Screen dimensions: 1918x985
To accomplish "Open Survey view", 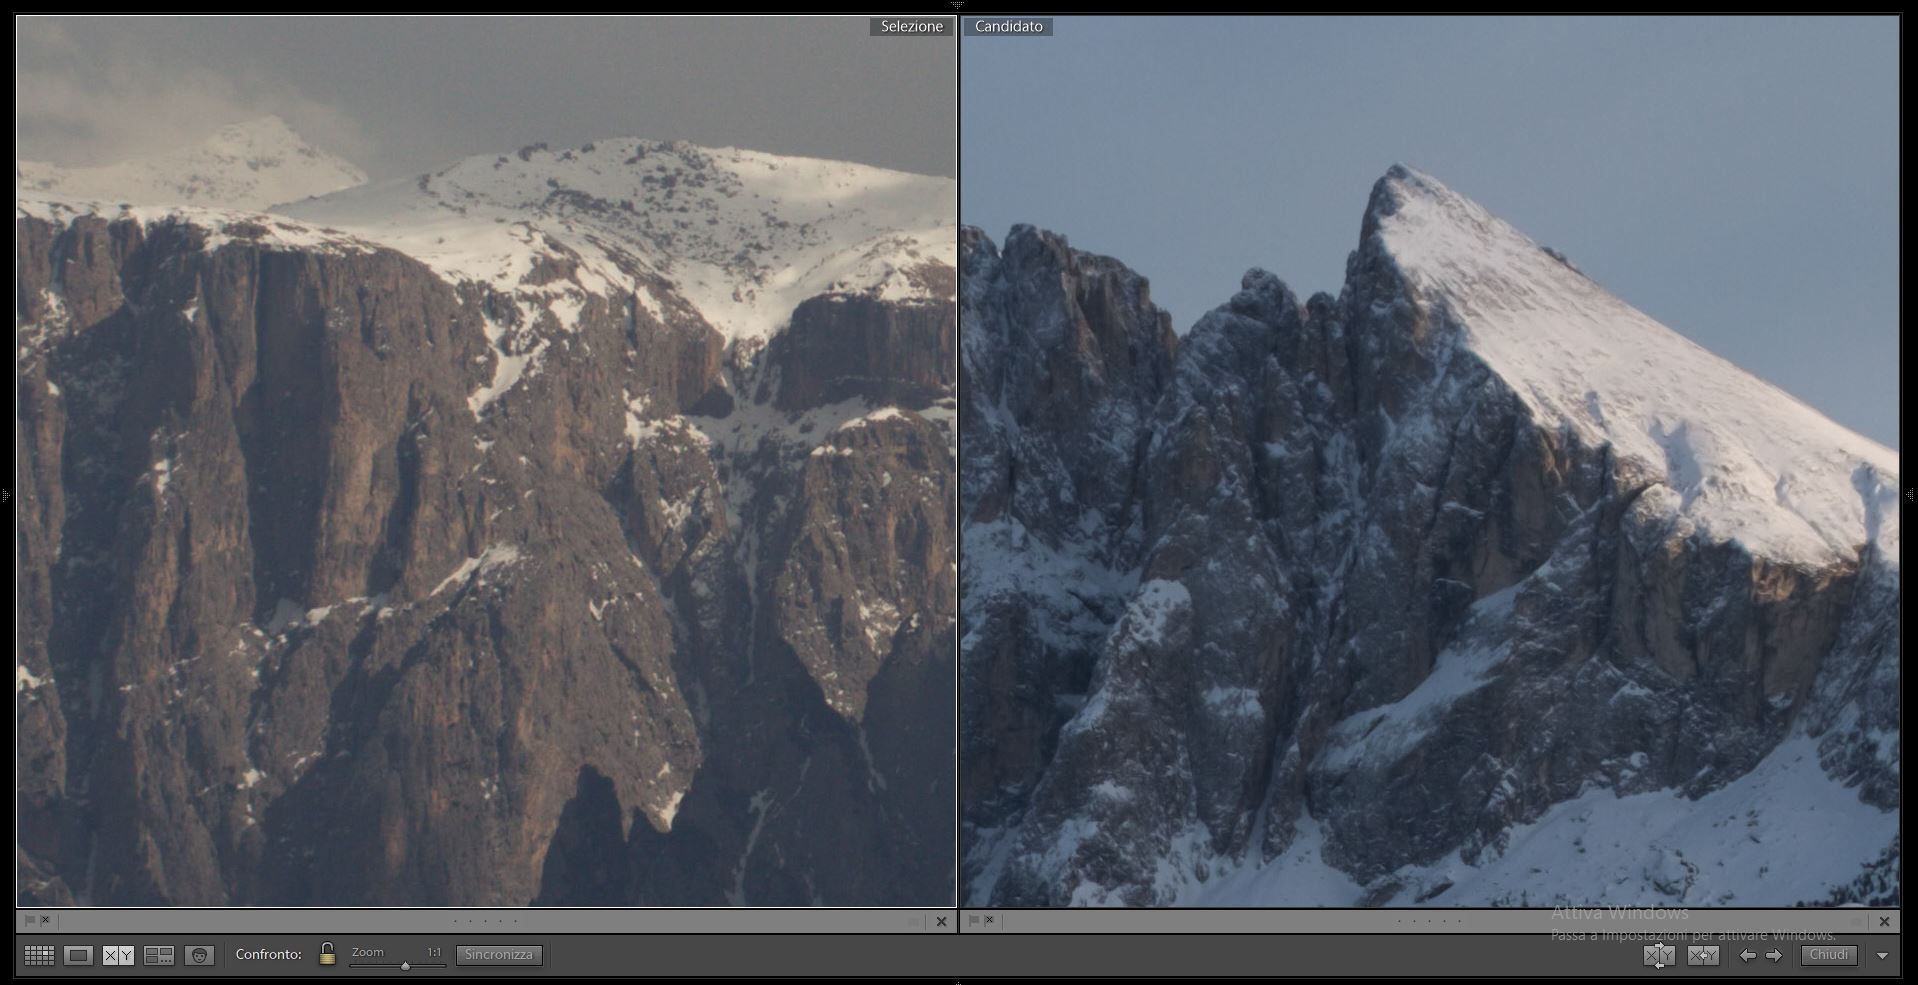I will [x=159, y=955].
